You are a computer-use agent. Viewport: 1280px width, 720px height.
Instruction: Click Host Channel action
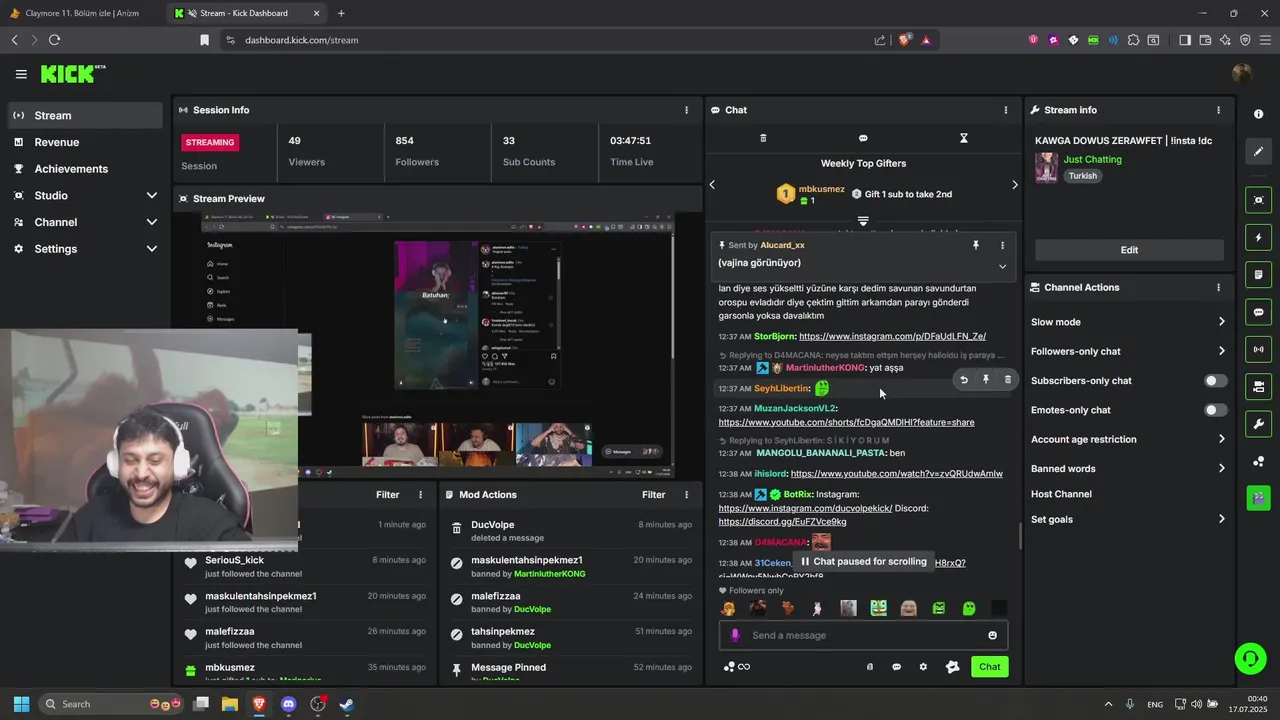pos(1061,494)
